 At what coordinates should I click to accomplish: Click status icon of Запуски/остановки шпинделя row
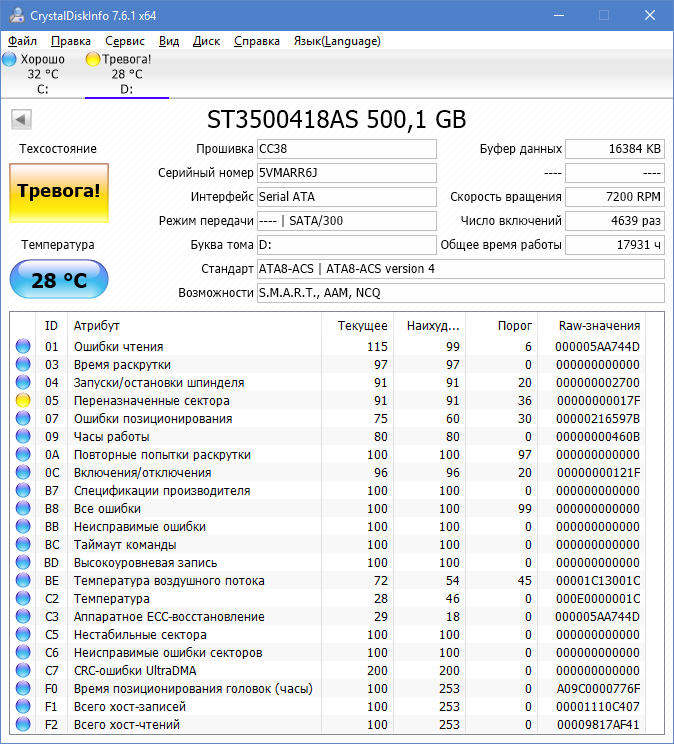coord(23,382)
